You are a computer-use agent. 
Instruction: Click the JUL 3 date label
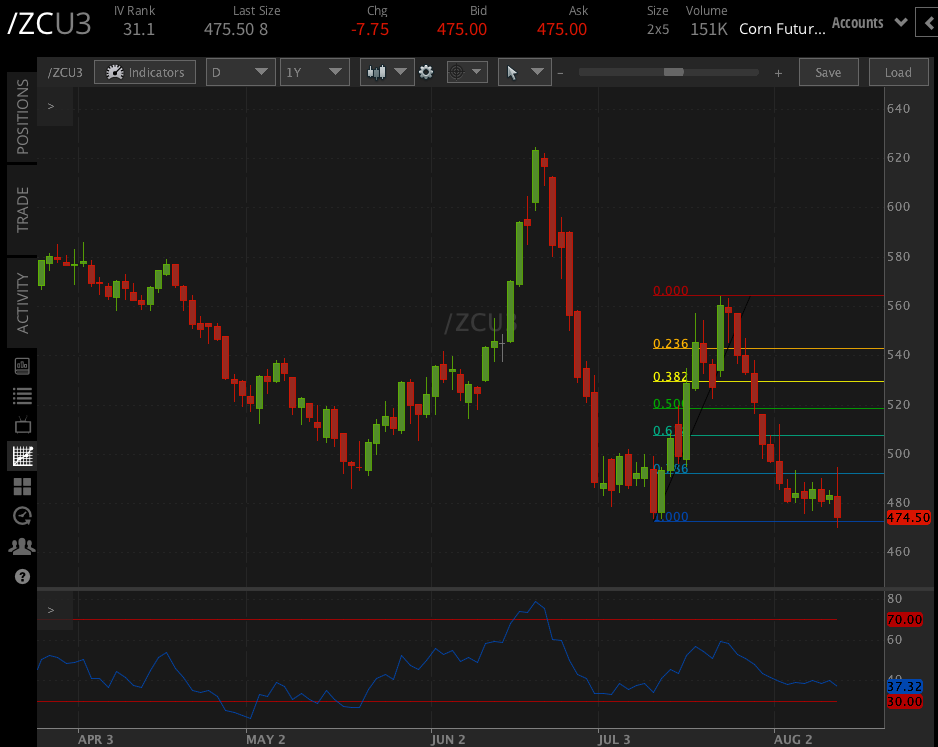click(x=614, y=739)
